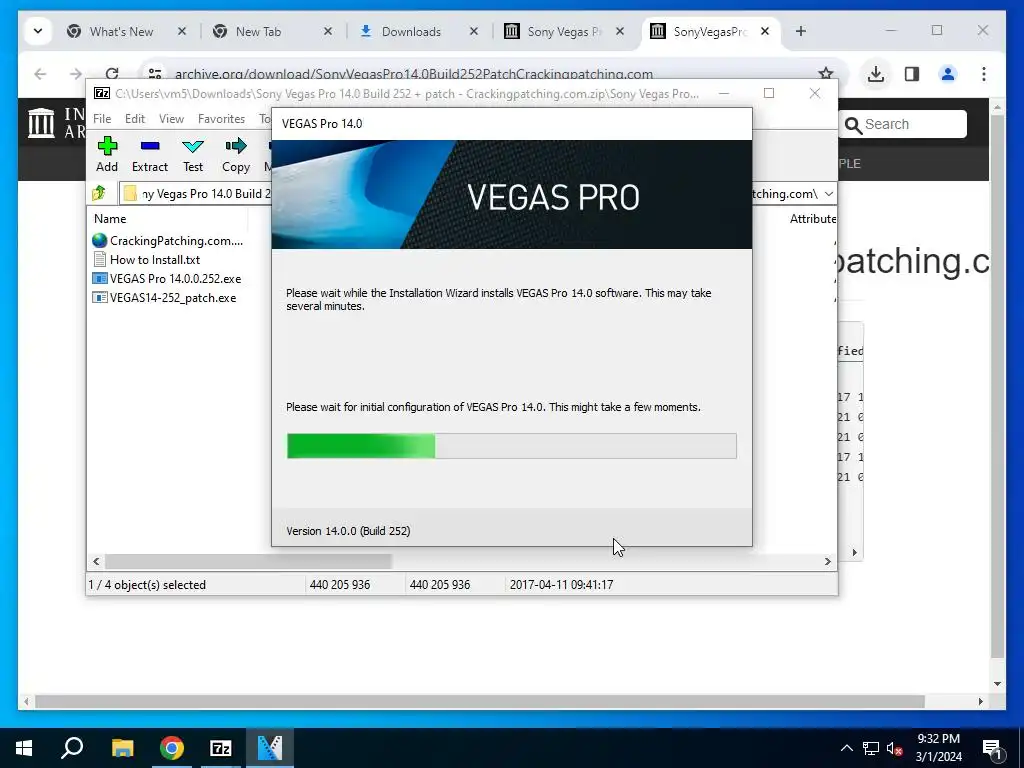
Task: Open the File menu in 7-Zip
Action: (x=102, y=119)
